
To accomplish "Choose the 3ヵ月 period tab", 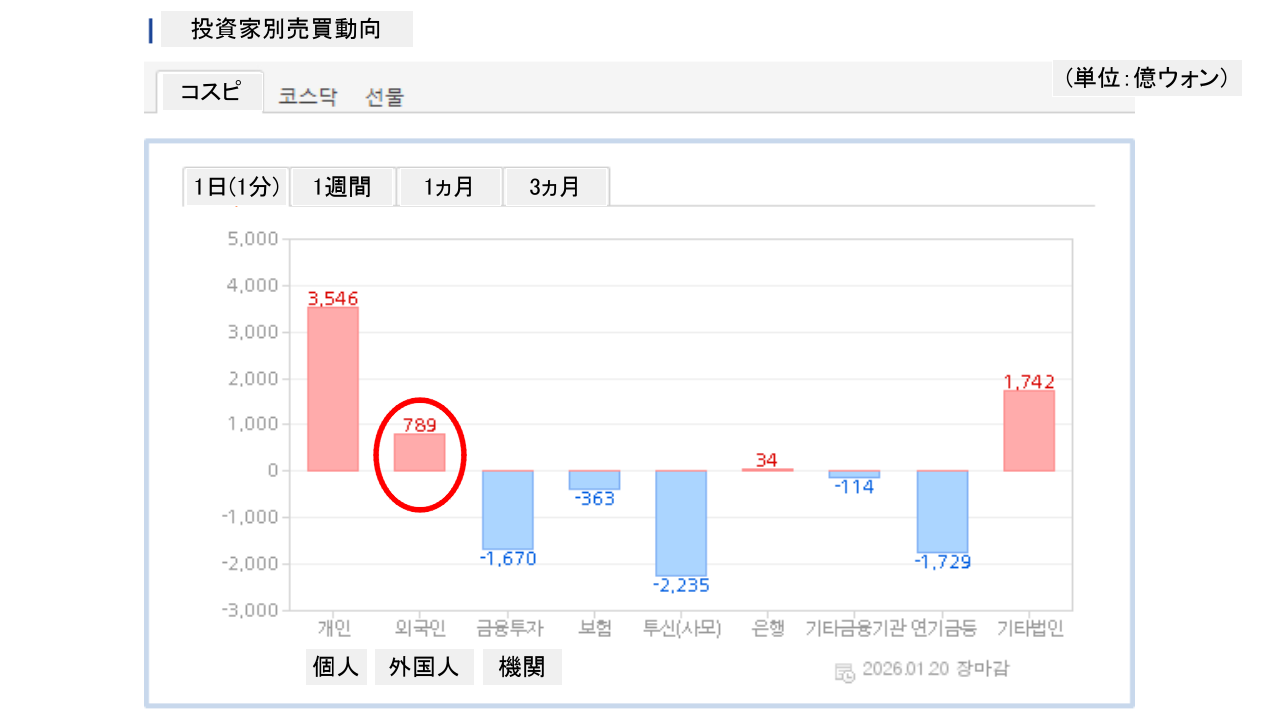I will [555, 187].
